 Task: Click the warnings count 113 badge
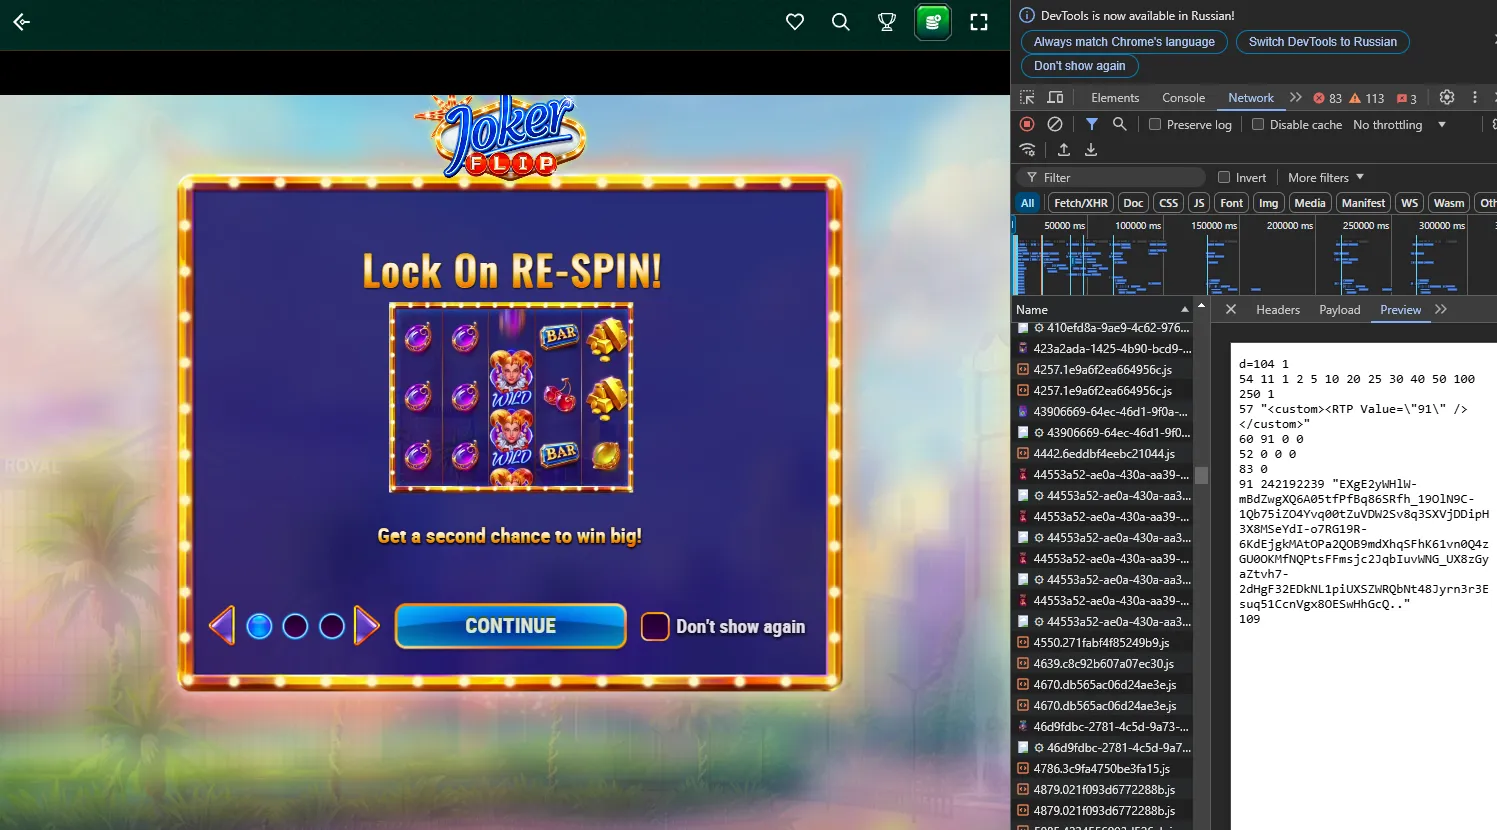(1367, 98)
